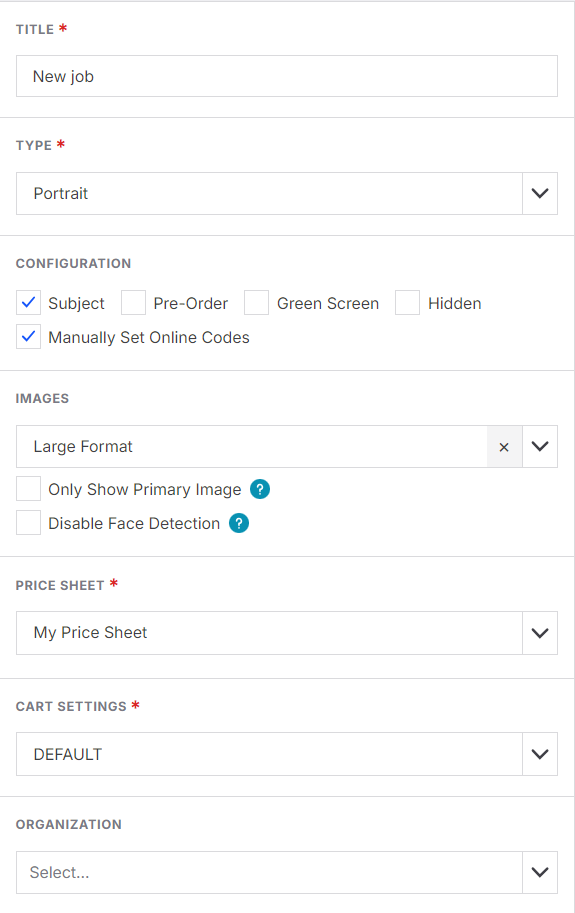Open the Type dropdown chevron

pos(540,193)
